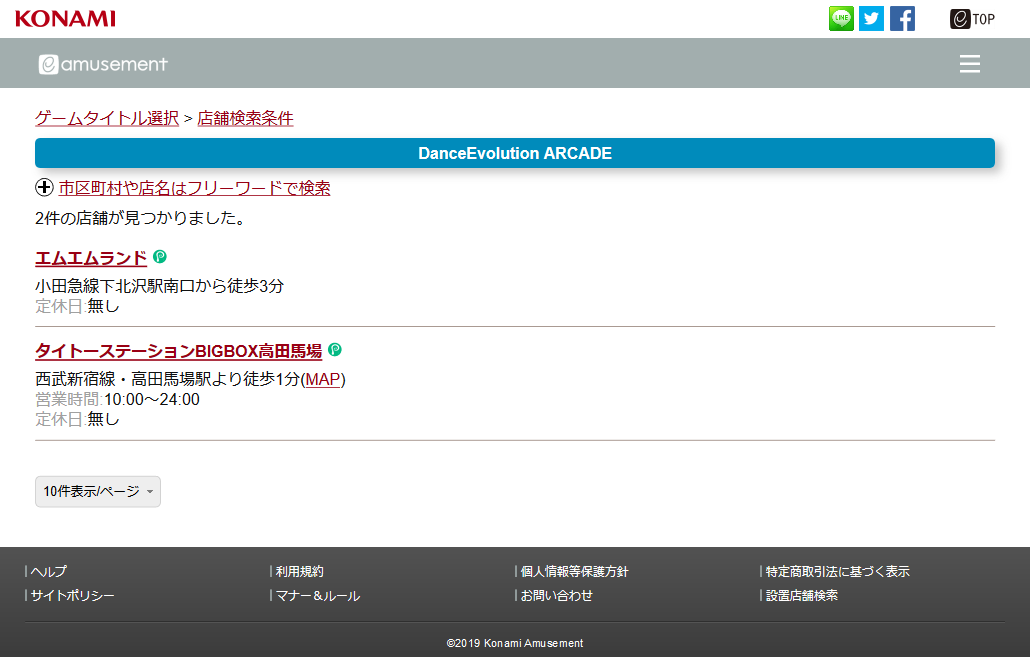Click ©2019 Konami Amusement copyright text
This screenshot has height=657, width=1030.
point(515,643)
